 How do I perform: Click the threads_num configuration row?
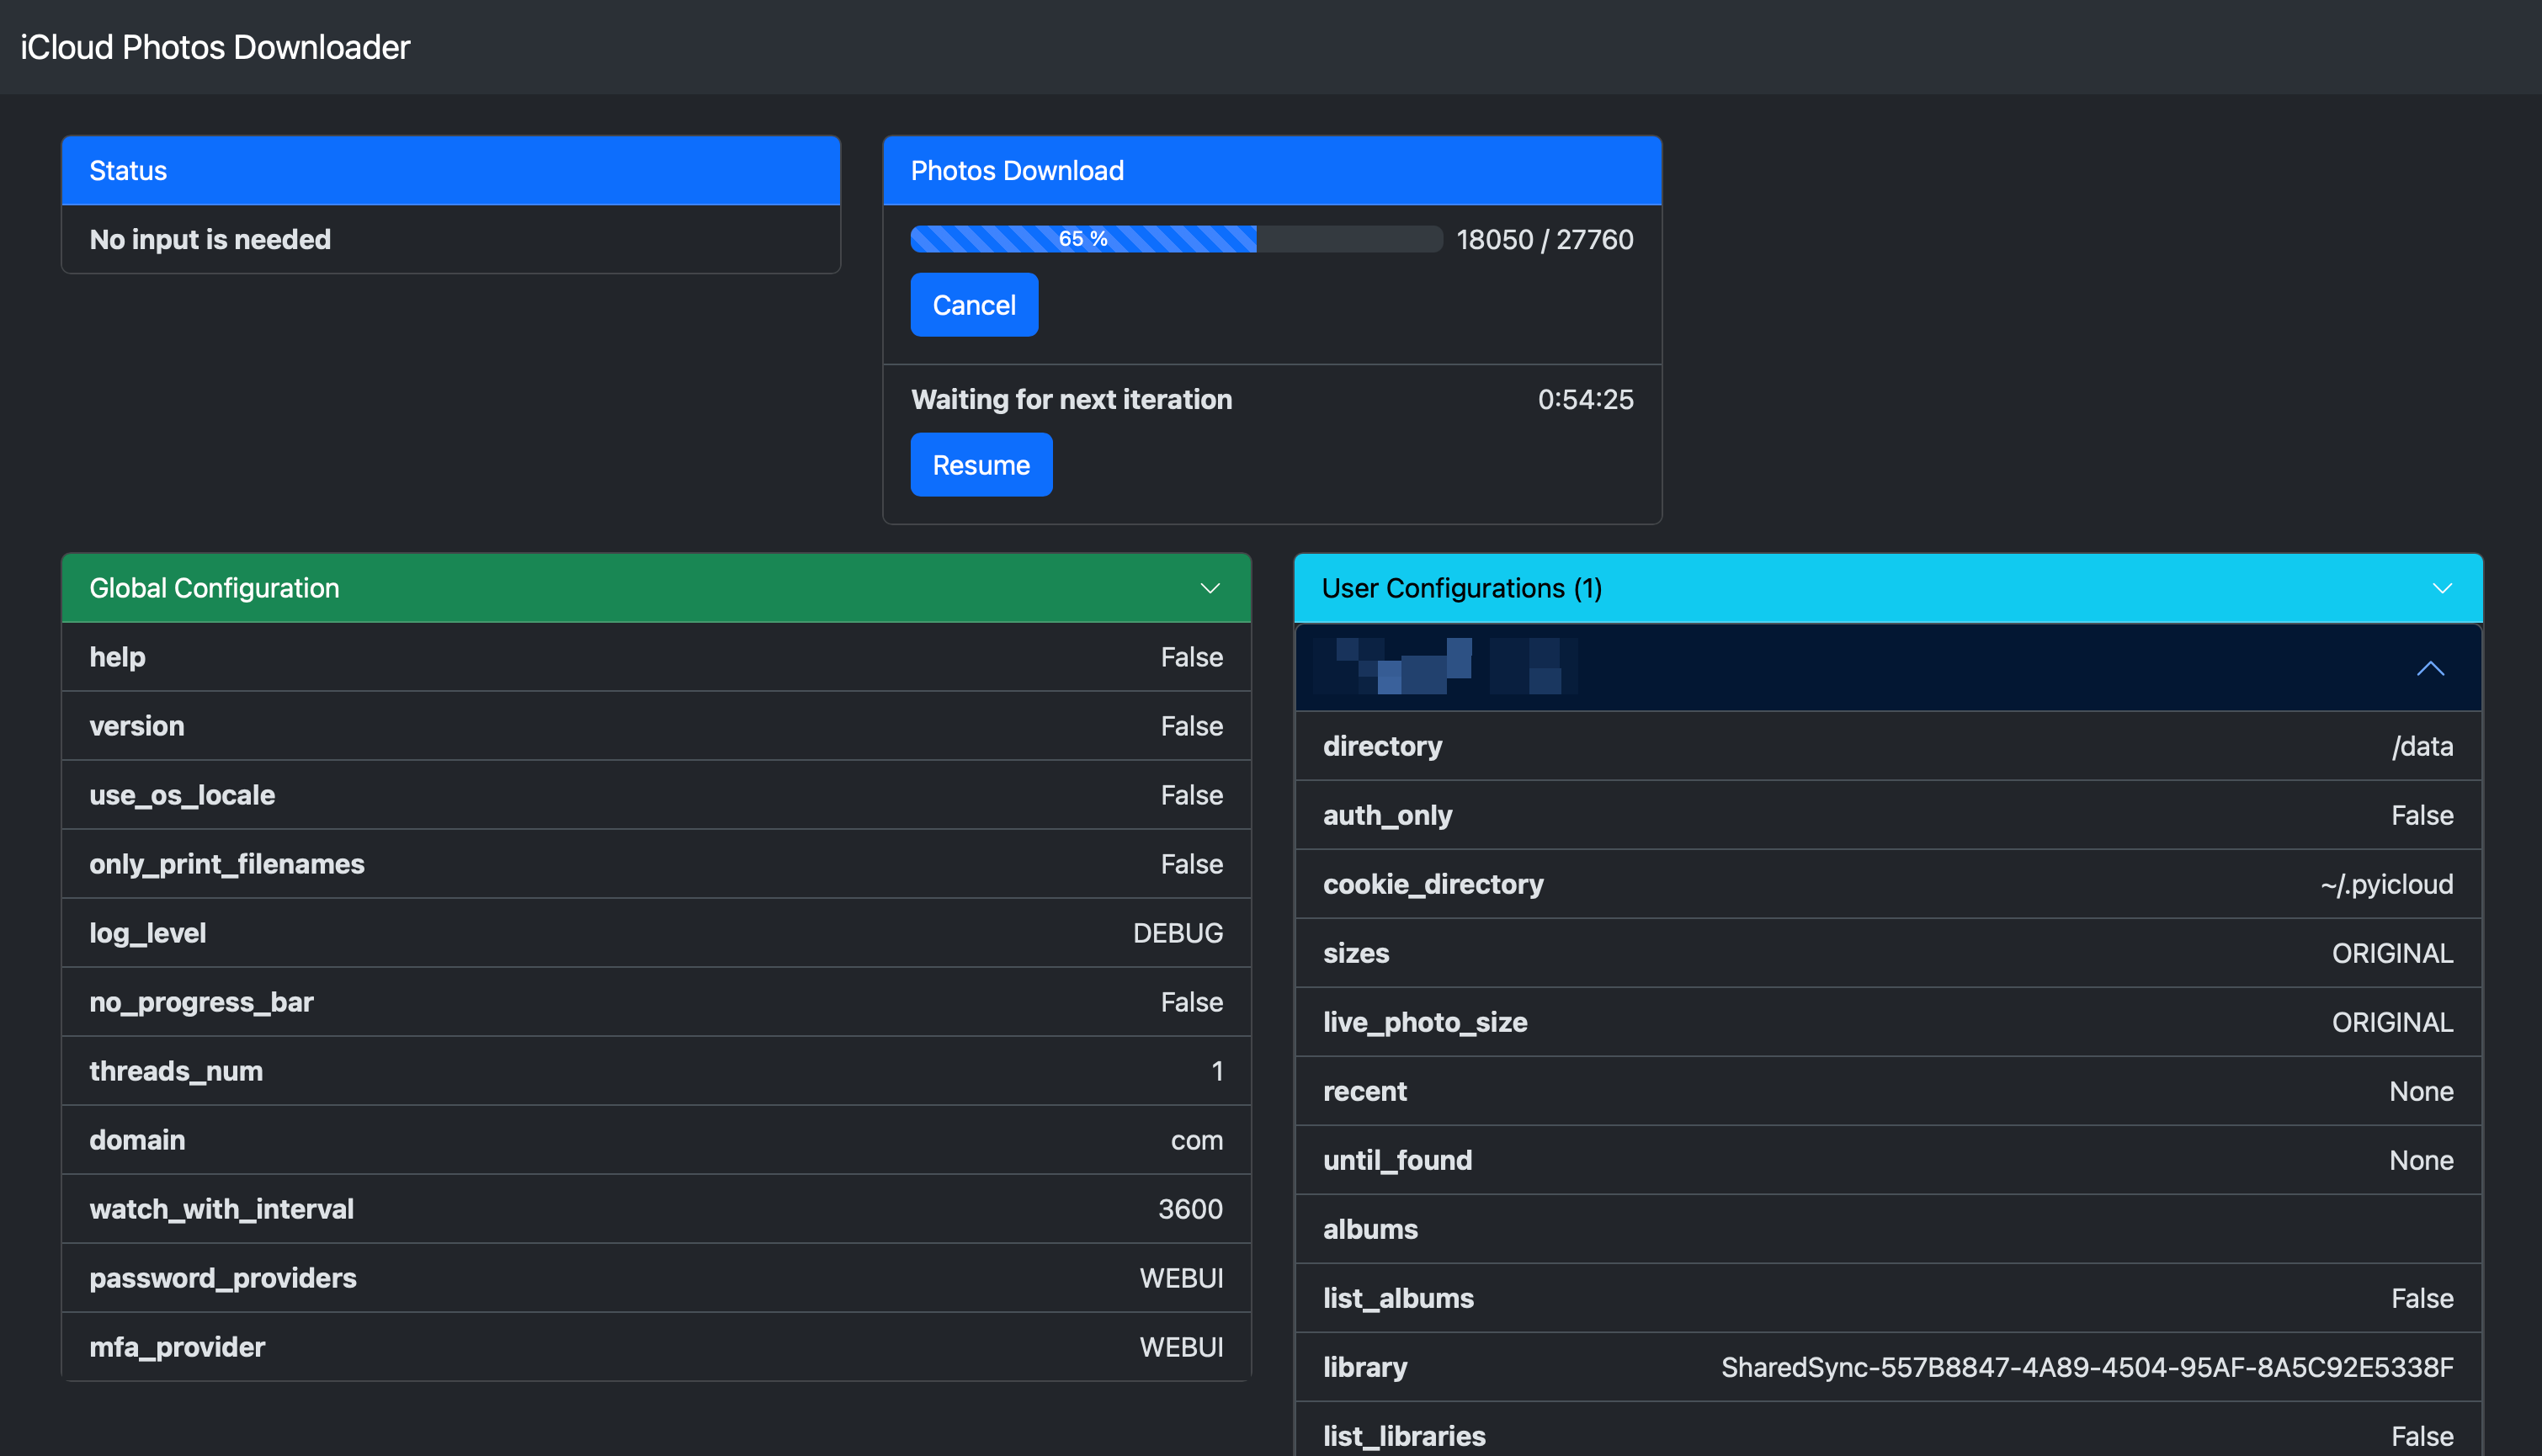tap(656, 1071)
